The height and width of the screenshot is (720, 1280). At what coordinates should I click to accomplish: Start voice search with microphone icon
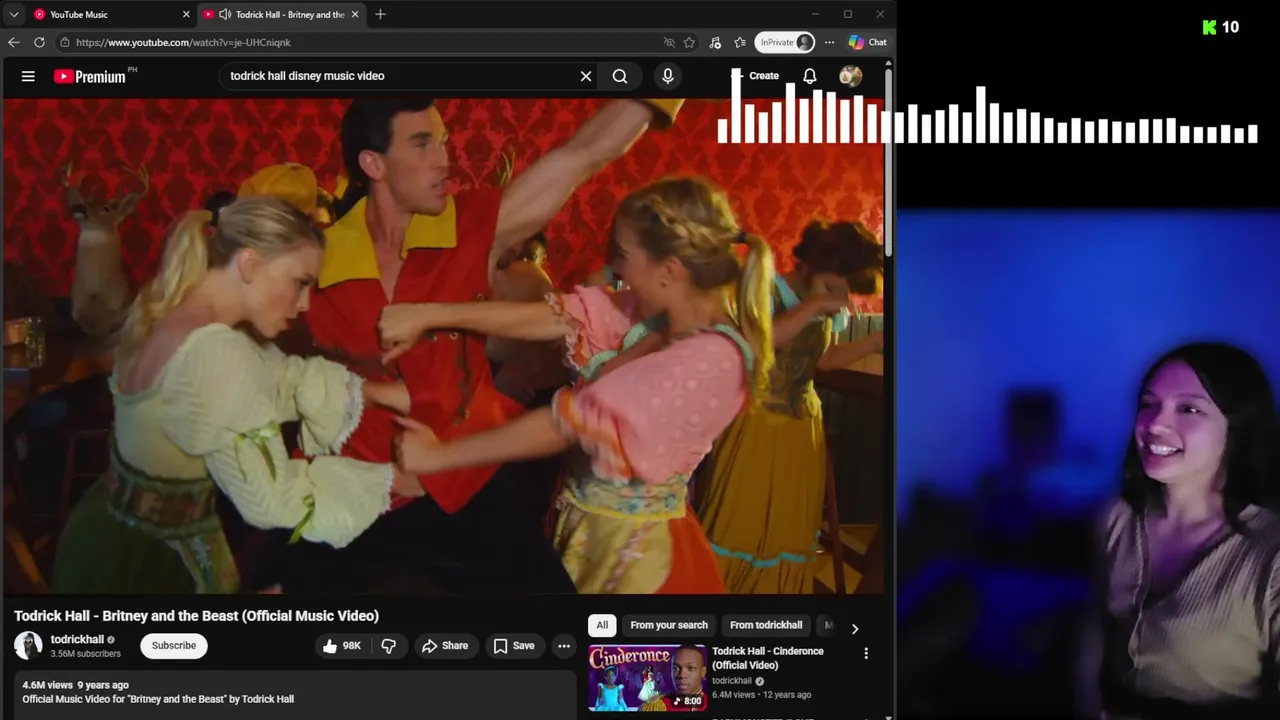tap(668, 76)
